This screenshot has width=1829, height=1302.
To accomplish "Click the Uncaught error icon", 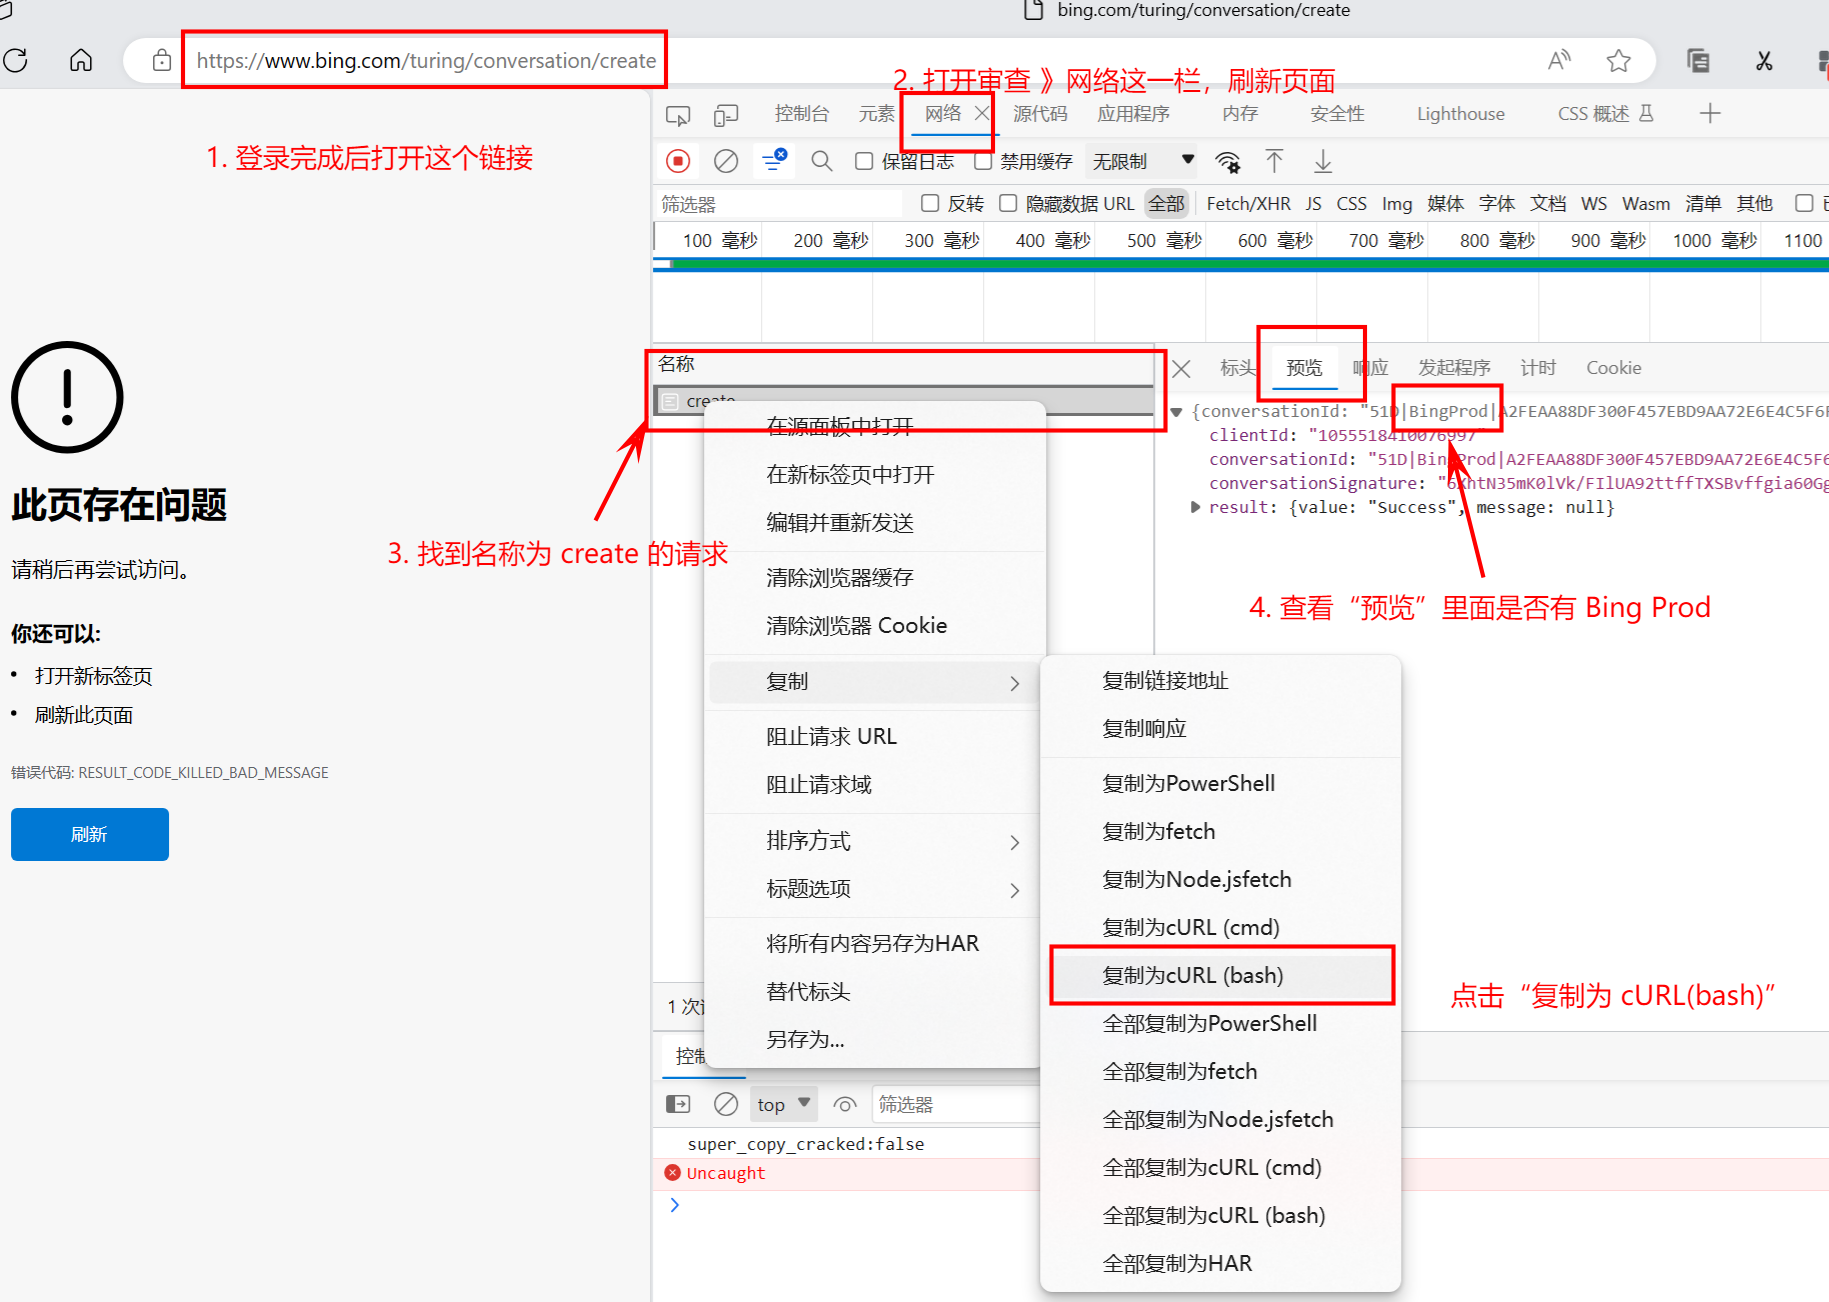I will tap(672, 1172).
